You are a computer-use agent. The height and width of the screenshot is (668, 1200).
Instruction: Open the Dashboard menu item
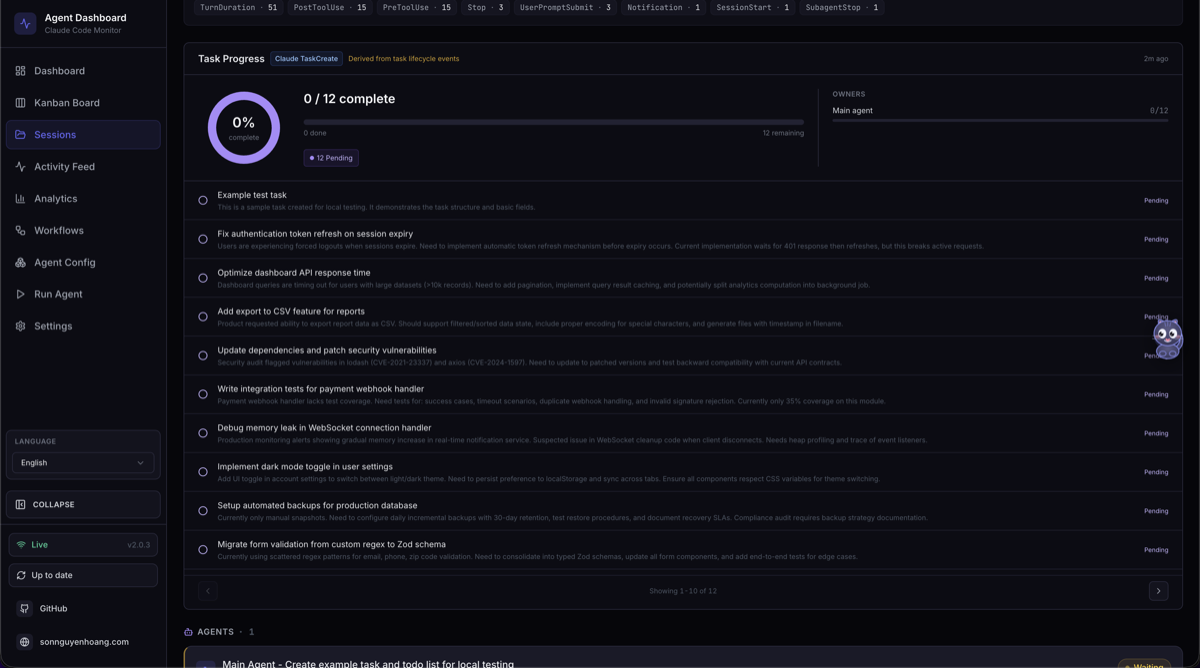point(83,71)
